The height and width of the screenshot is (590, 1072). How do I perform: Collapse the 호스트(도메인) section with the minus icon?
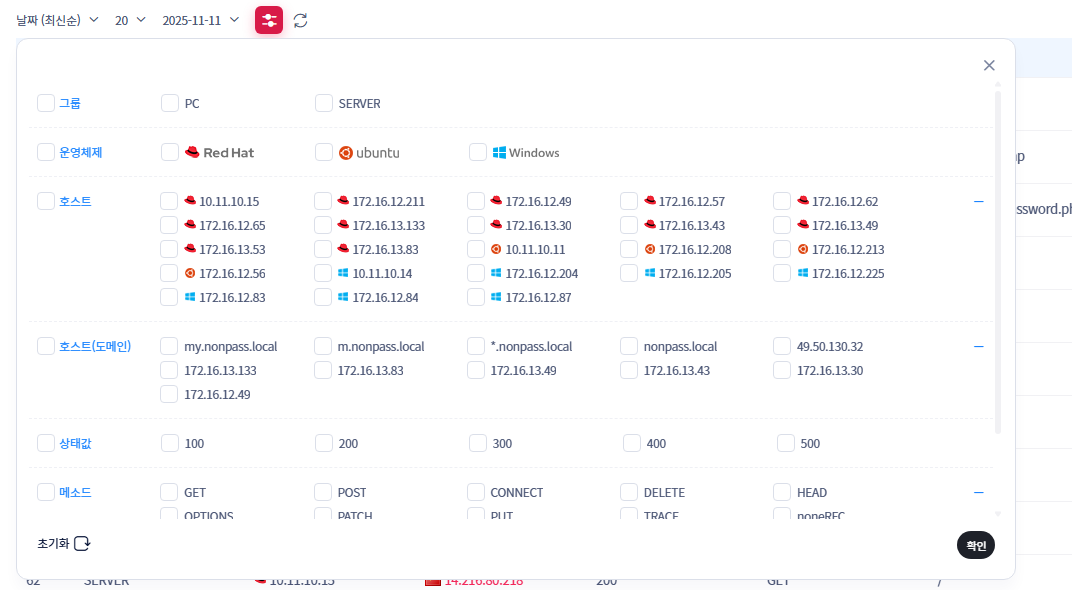[x=979, y=346]
